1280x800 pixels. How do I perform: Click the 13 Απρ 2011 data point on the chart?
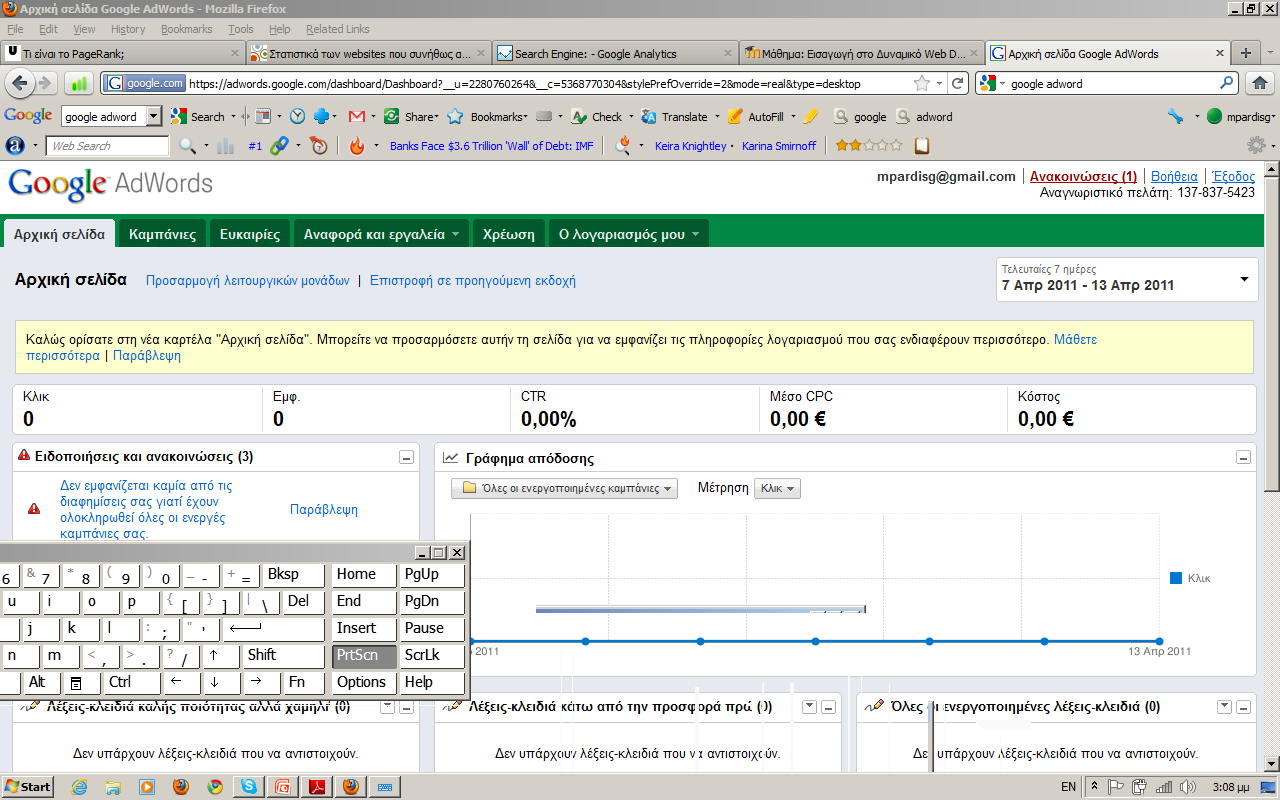click(x=1159, y=641)
